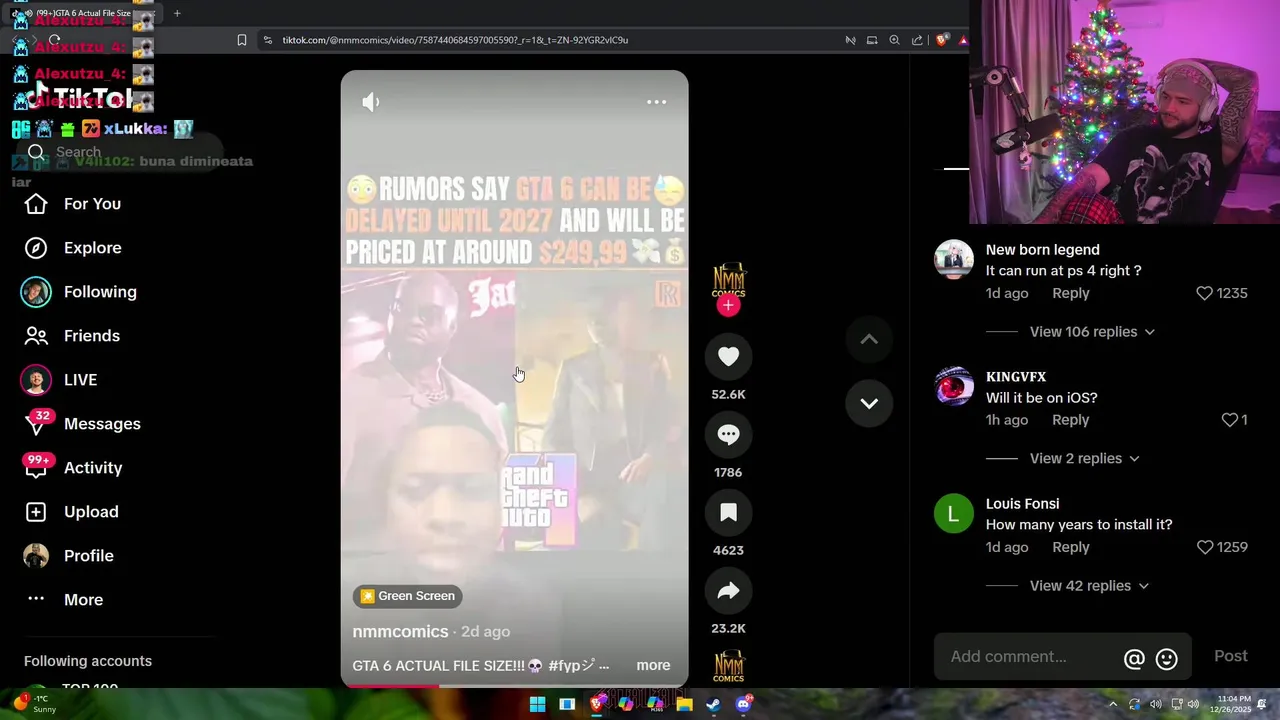Click the Post comment button

click(1230, 657)
